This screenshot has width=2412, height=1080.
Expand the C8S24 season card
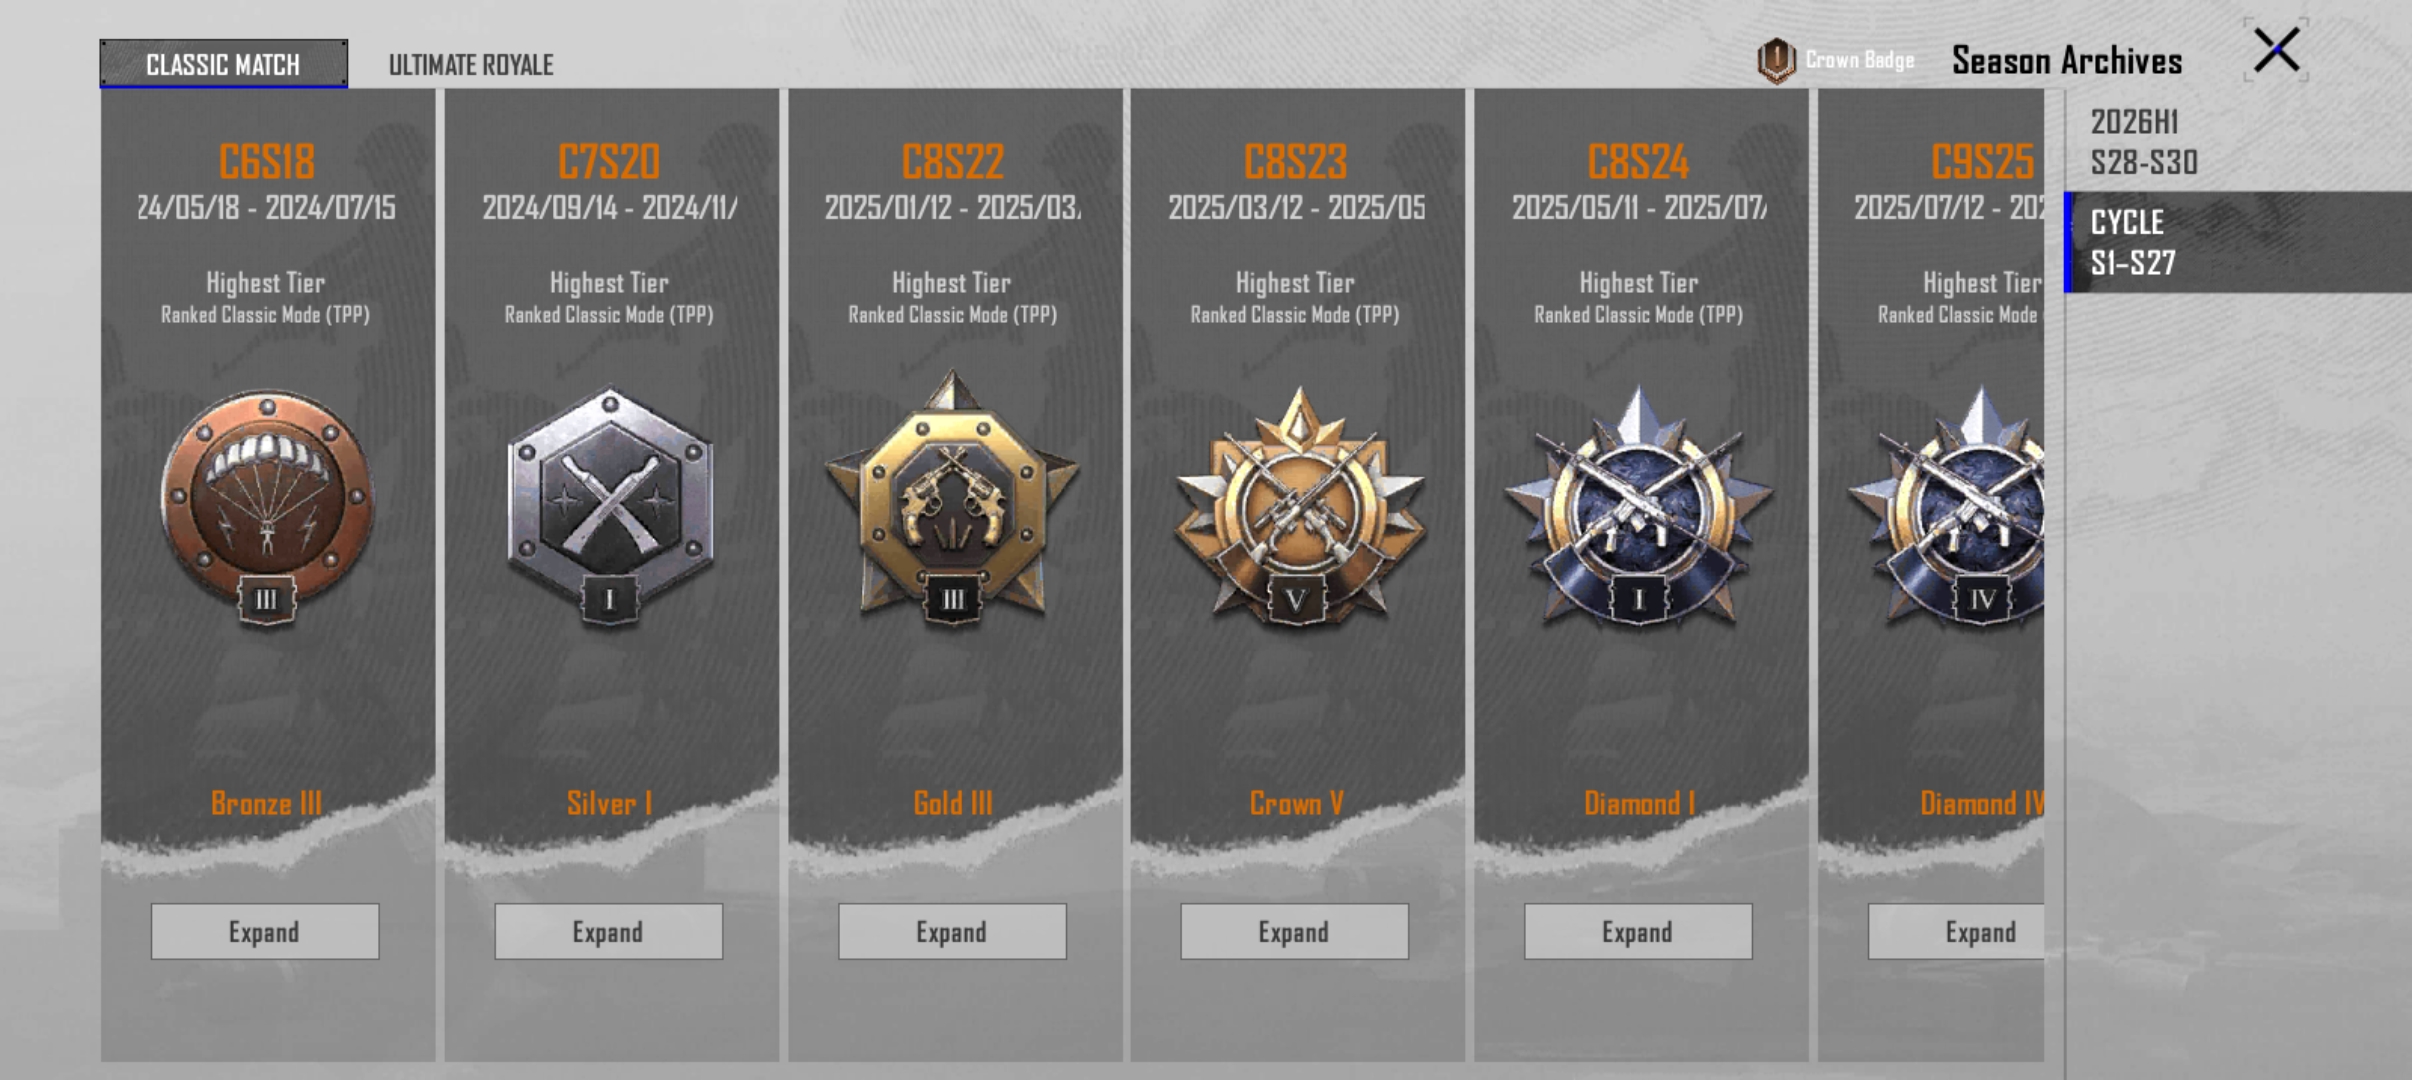point(1638,932)
